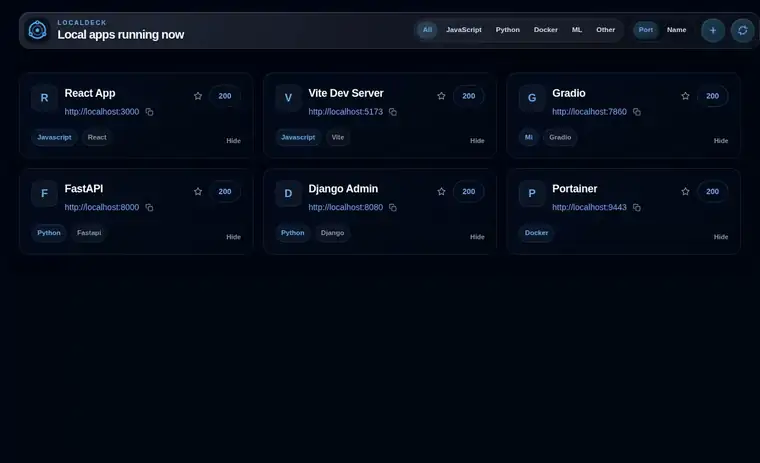Viewport: 760px width, 463px height.
Task: Filter apps by Docker
Action: click(546, 30)
